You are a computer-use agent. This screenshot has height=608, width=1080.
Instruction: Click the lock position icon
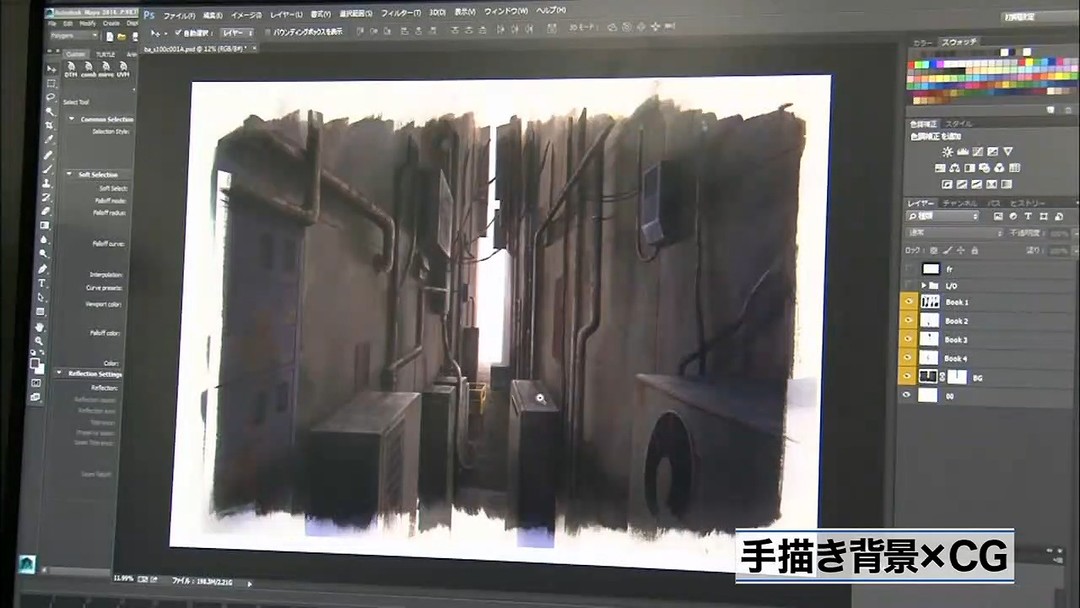[x=961, y=251]
